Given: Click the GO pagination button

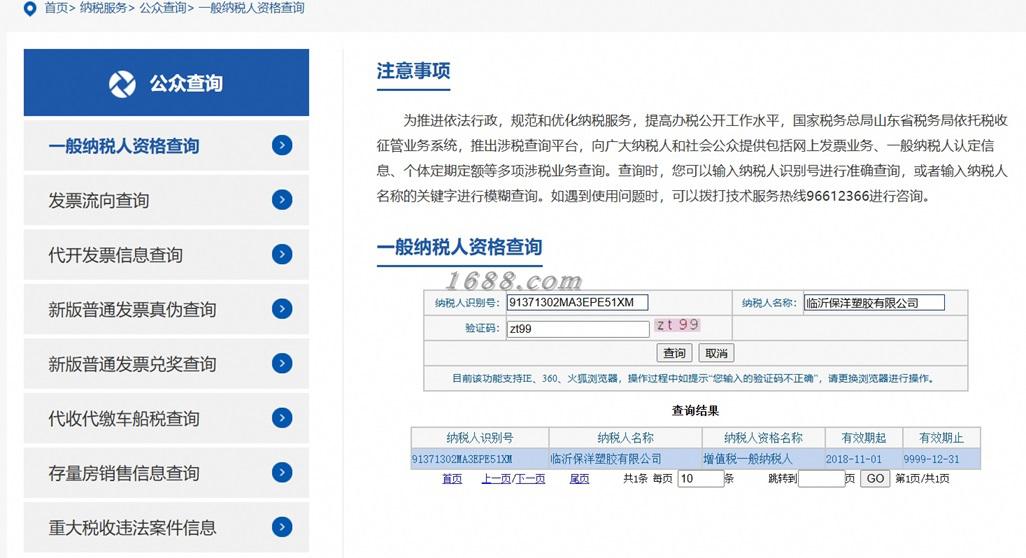Looking at the screenshot, I should pyautogui.click(x=876, y=479).
